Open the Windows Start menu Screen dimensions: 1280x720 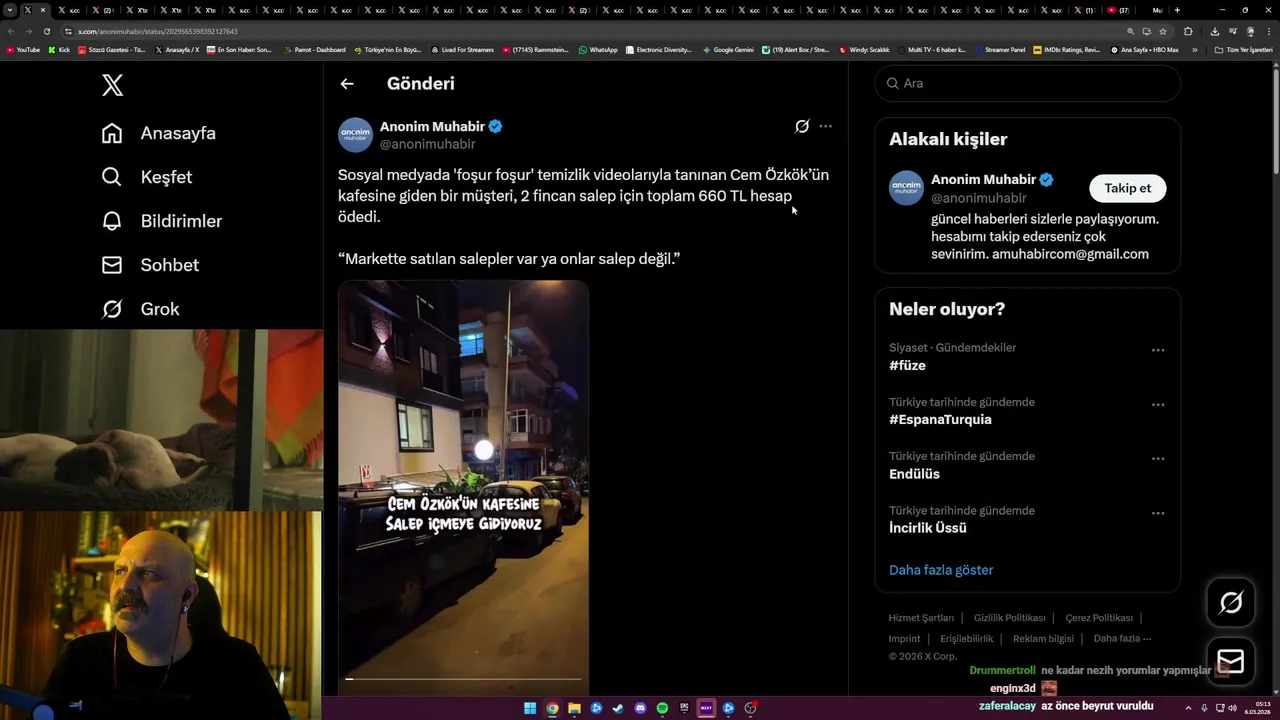pyautogui.click(x=530, y=708)
